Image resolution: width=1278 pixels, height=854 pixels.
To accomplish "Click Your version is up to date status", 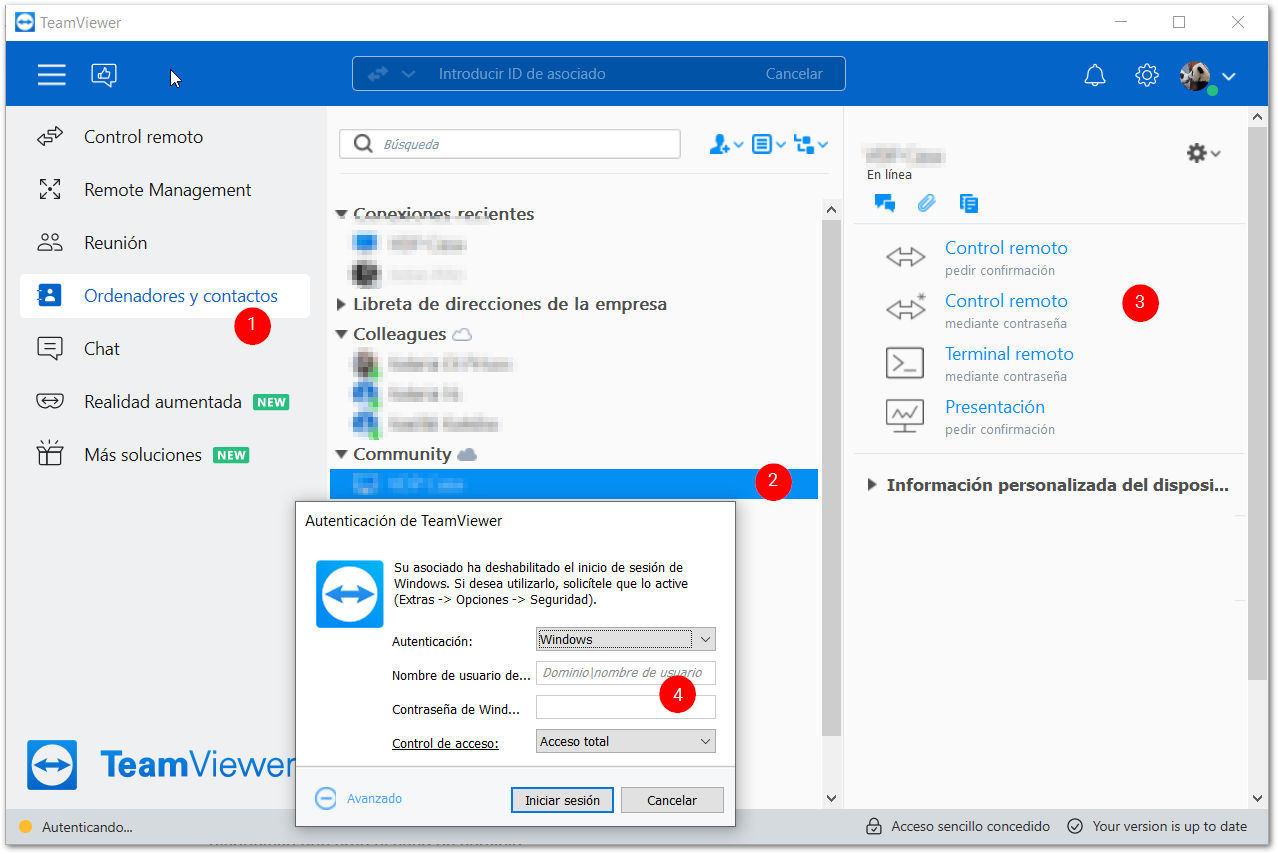I will [1157, 826].
